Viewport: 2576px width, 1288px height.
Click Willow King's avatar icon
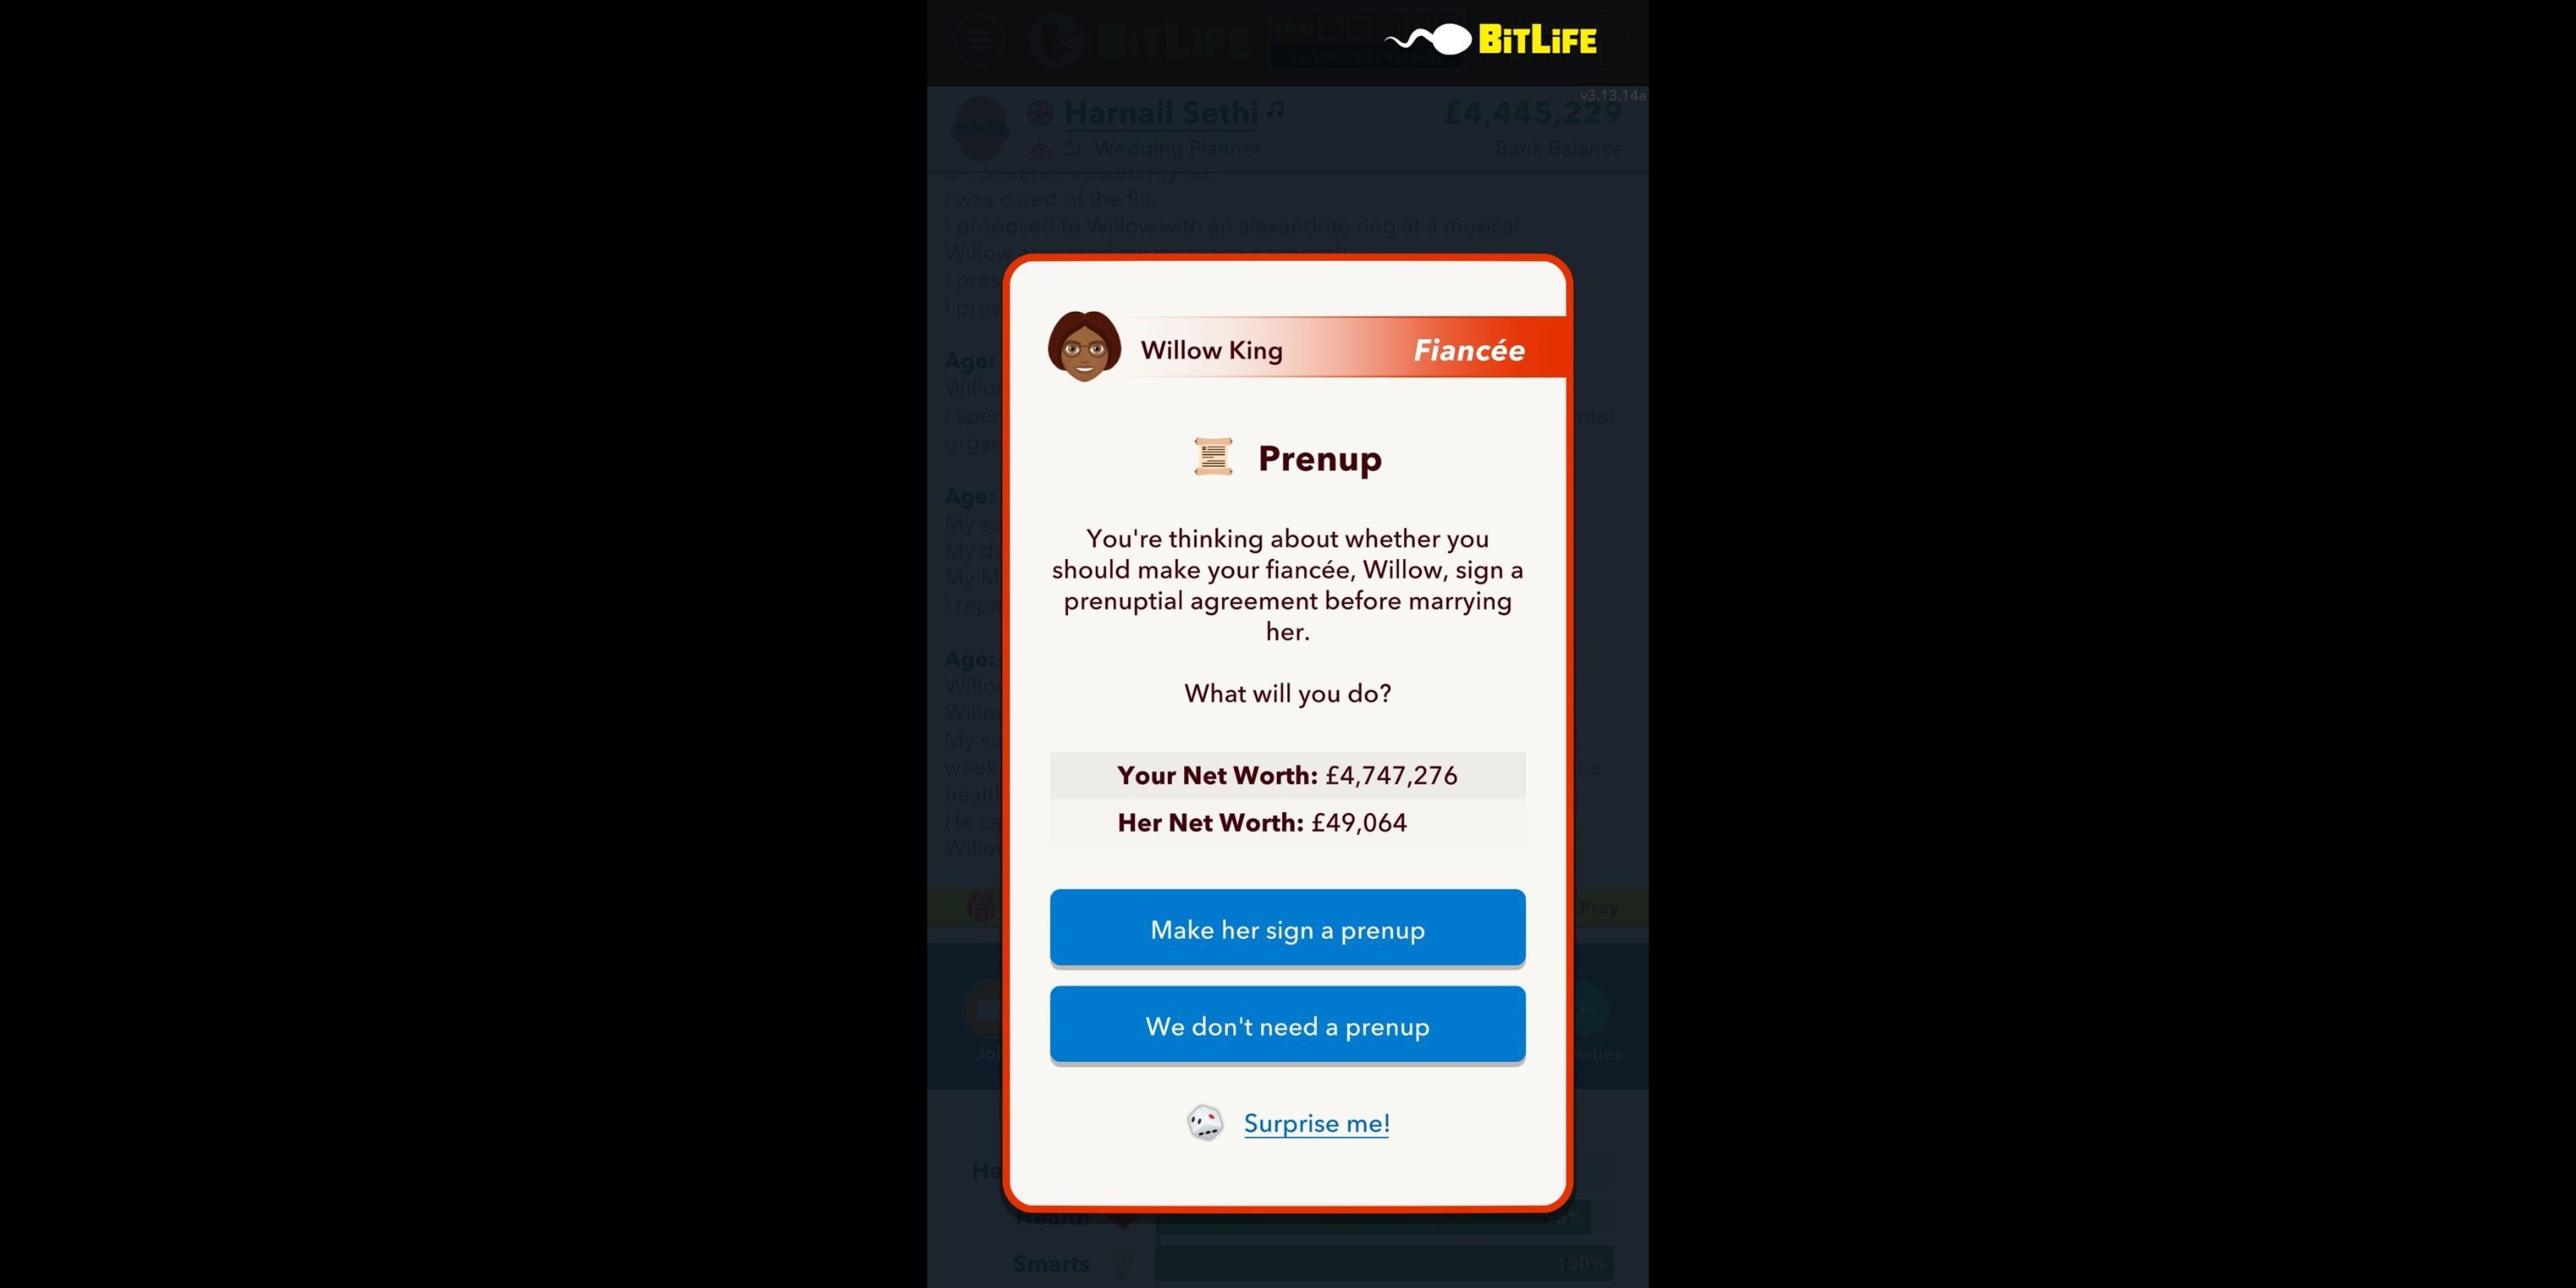1083,350
